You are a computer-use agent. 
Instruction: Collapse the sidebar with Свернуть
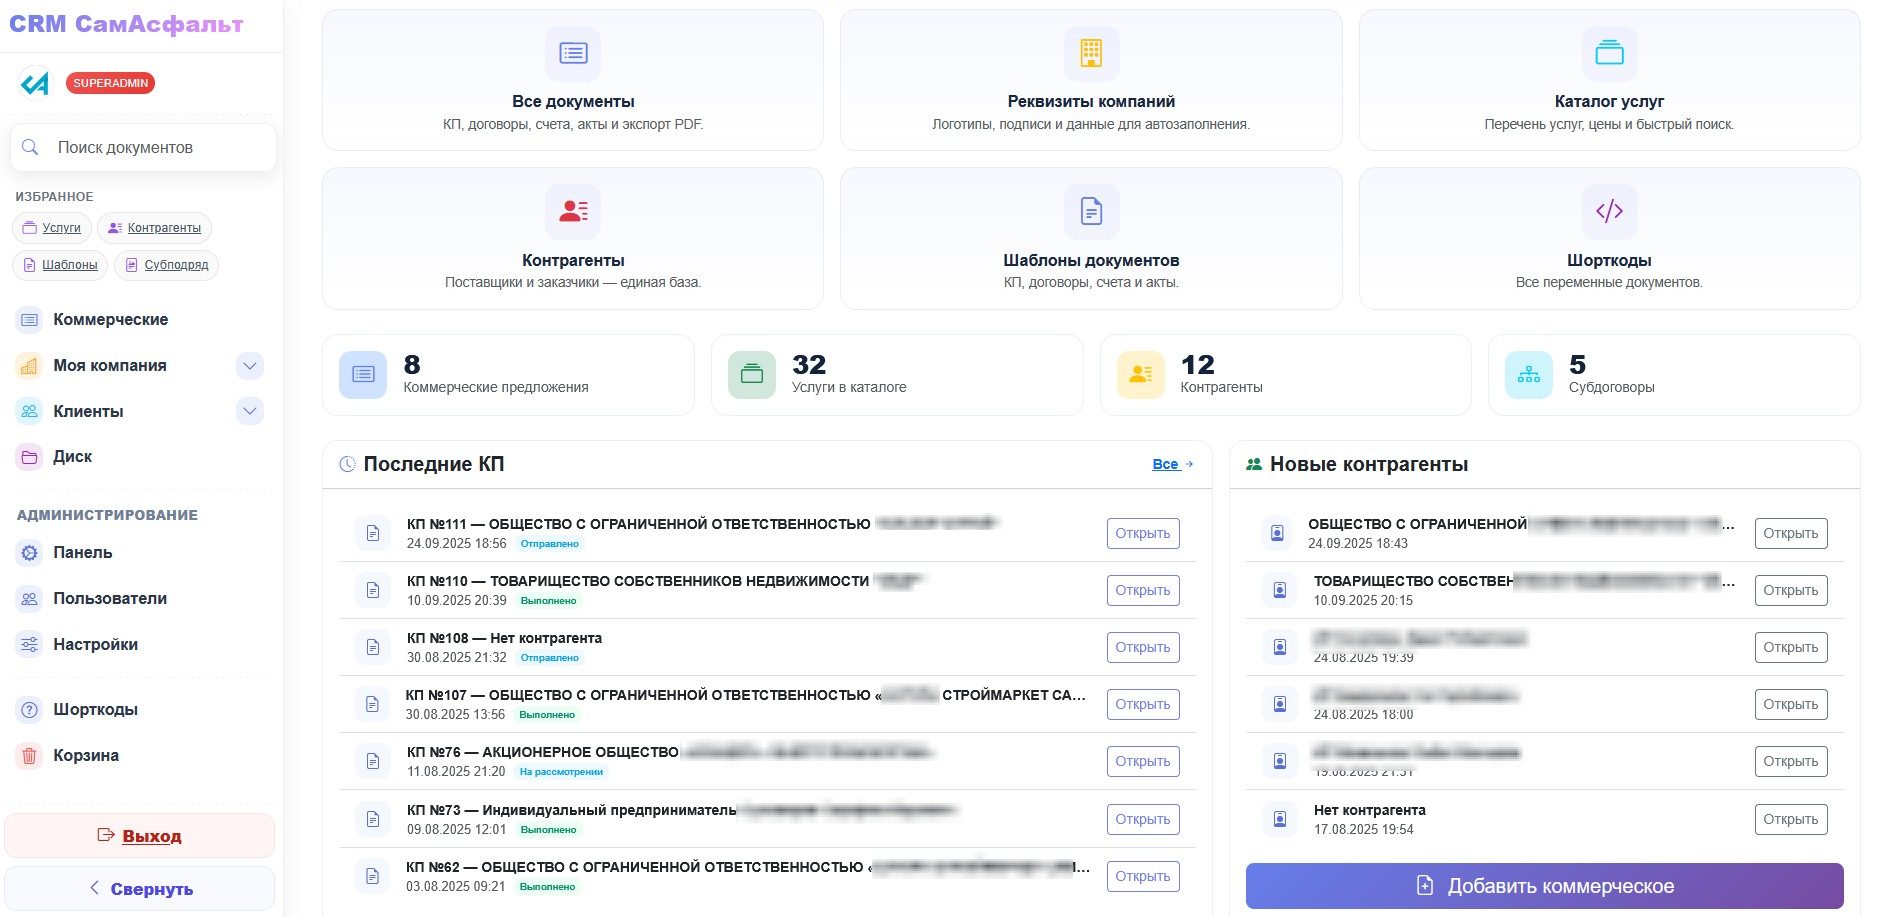pos(140,889)
